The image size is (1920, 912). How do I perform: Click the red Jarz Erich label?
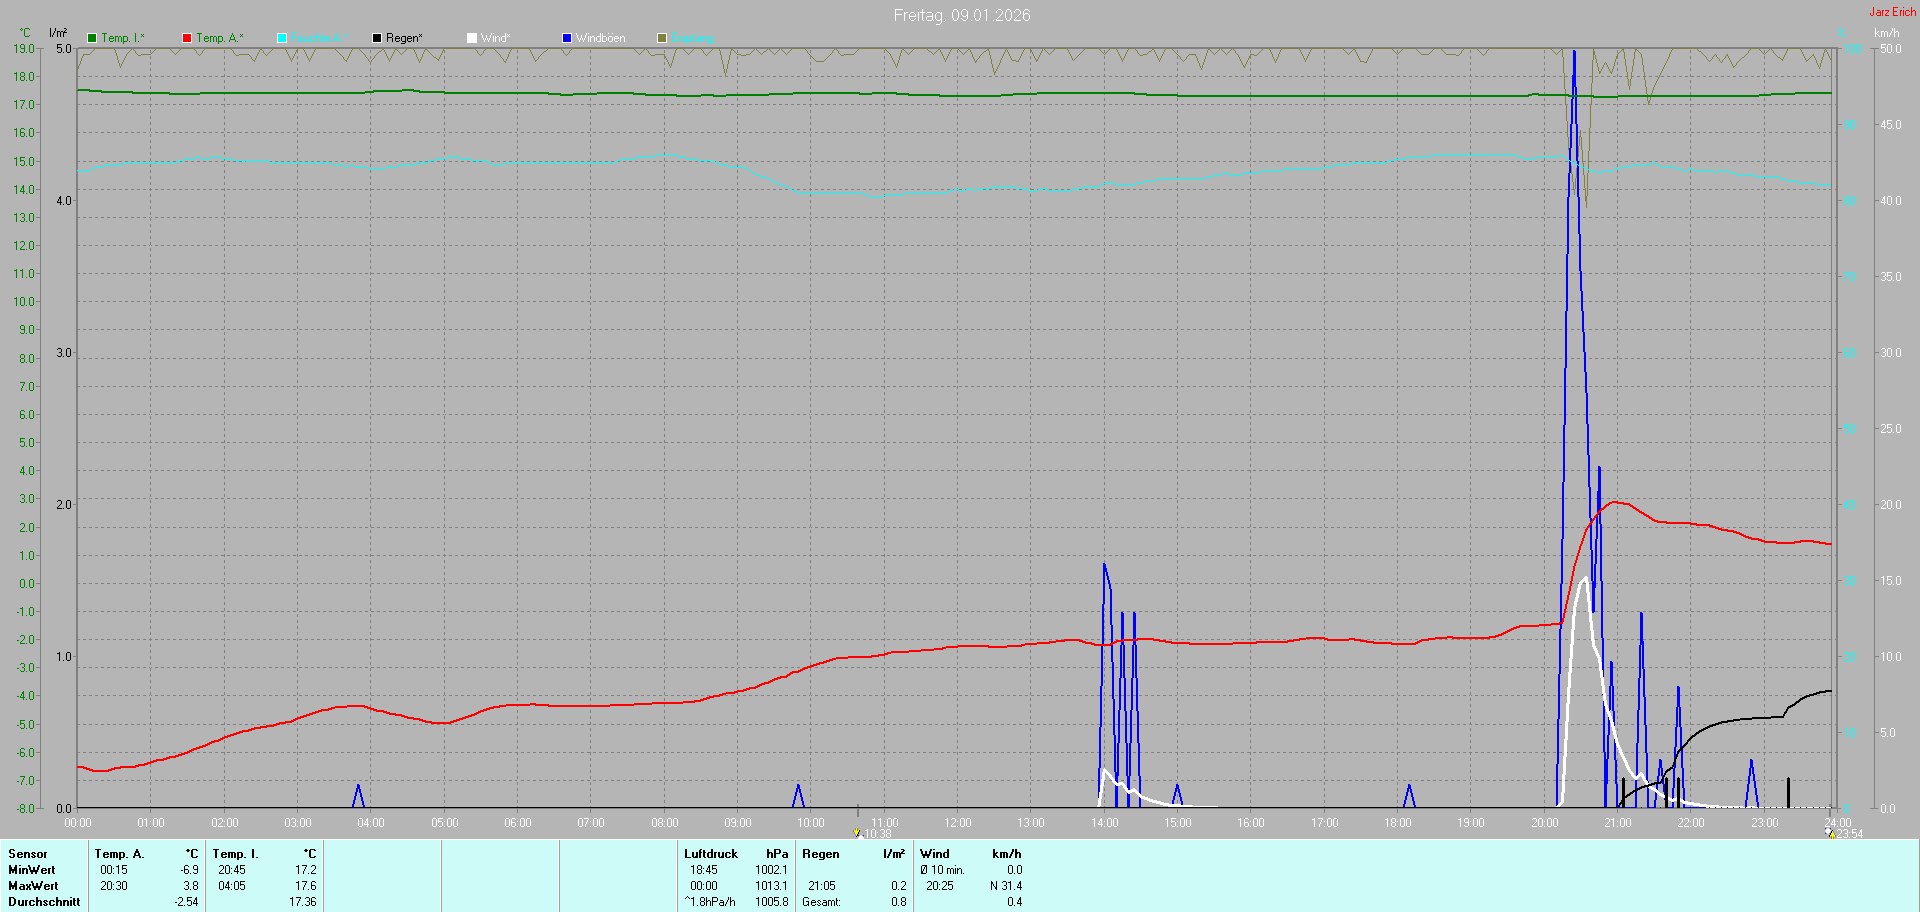click(1892, 12)
